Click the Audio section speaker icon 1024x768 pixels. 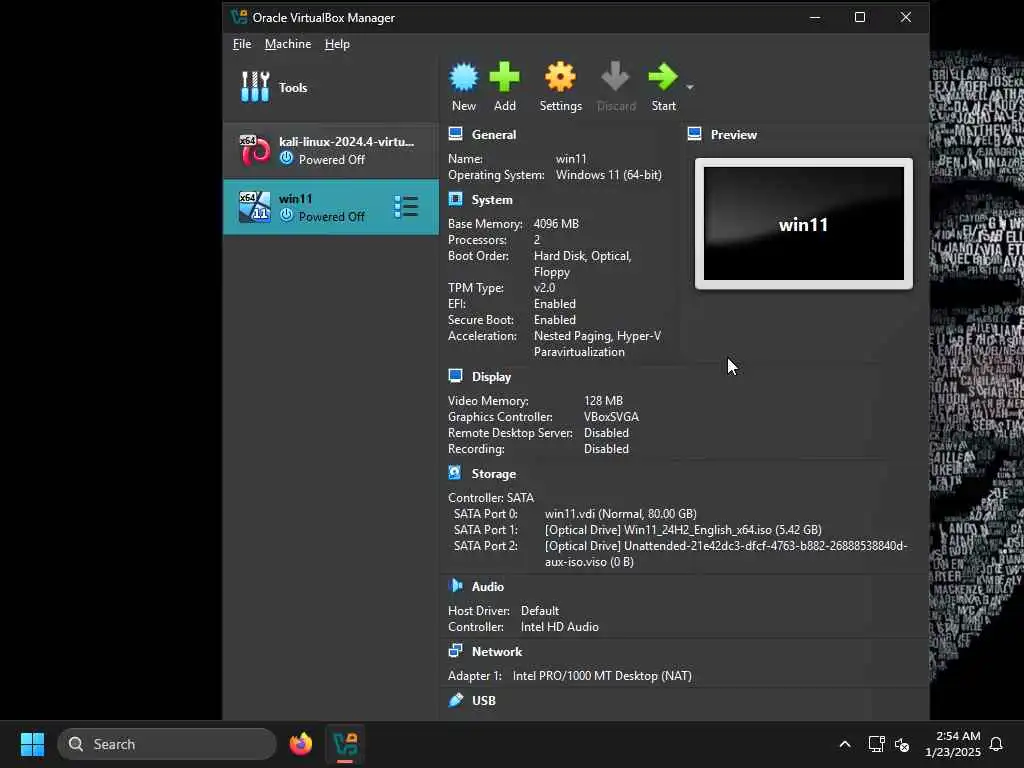tap(456, 586)
